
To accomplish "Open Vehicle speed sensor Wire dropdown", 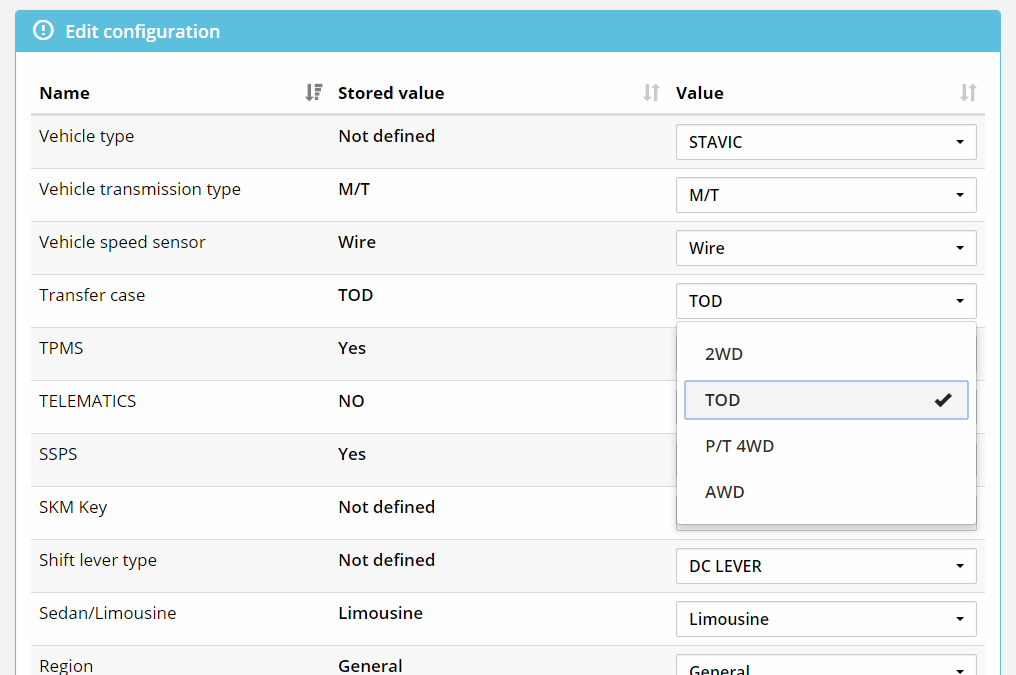I will coord(826,248).
